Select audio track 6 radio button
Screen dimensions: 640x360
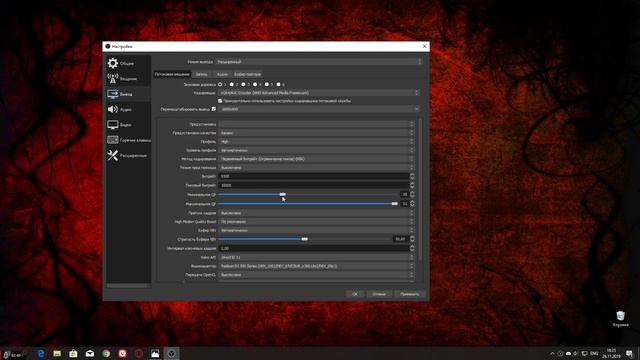point(278,84)
